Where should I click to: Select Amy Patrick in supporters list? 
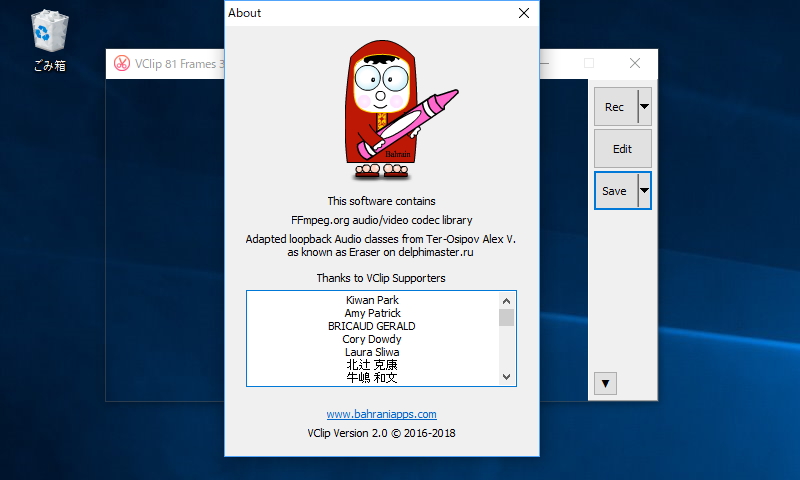coord(372,313)
